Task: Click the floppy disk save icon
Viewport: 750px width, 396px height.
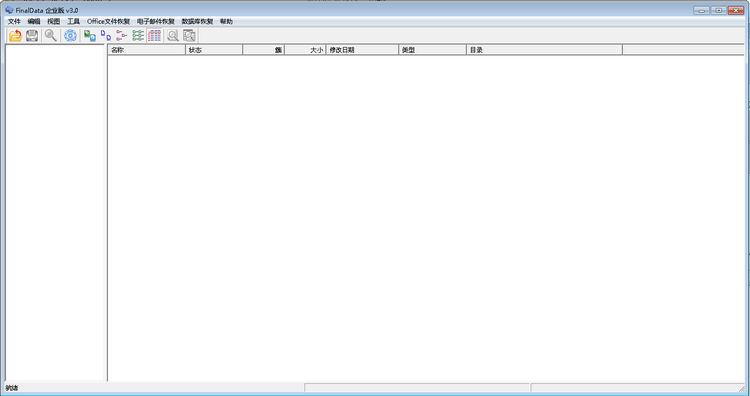Action: coord(32,35)
